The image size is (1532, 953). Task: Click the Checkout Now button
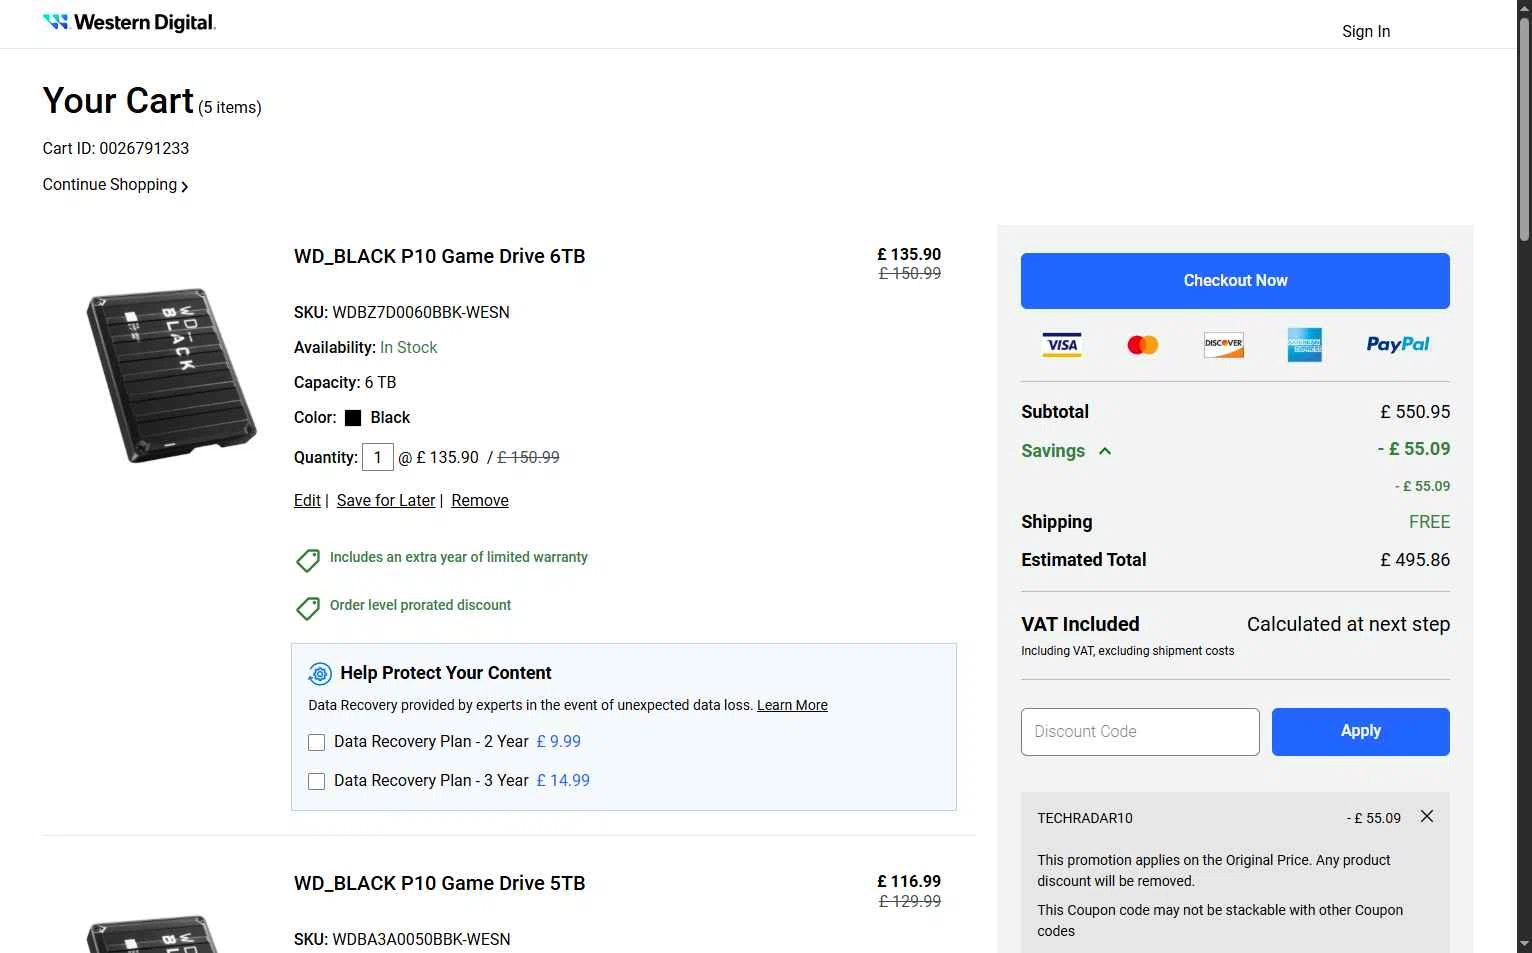[1235, 281]
